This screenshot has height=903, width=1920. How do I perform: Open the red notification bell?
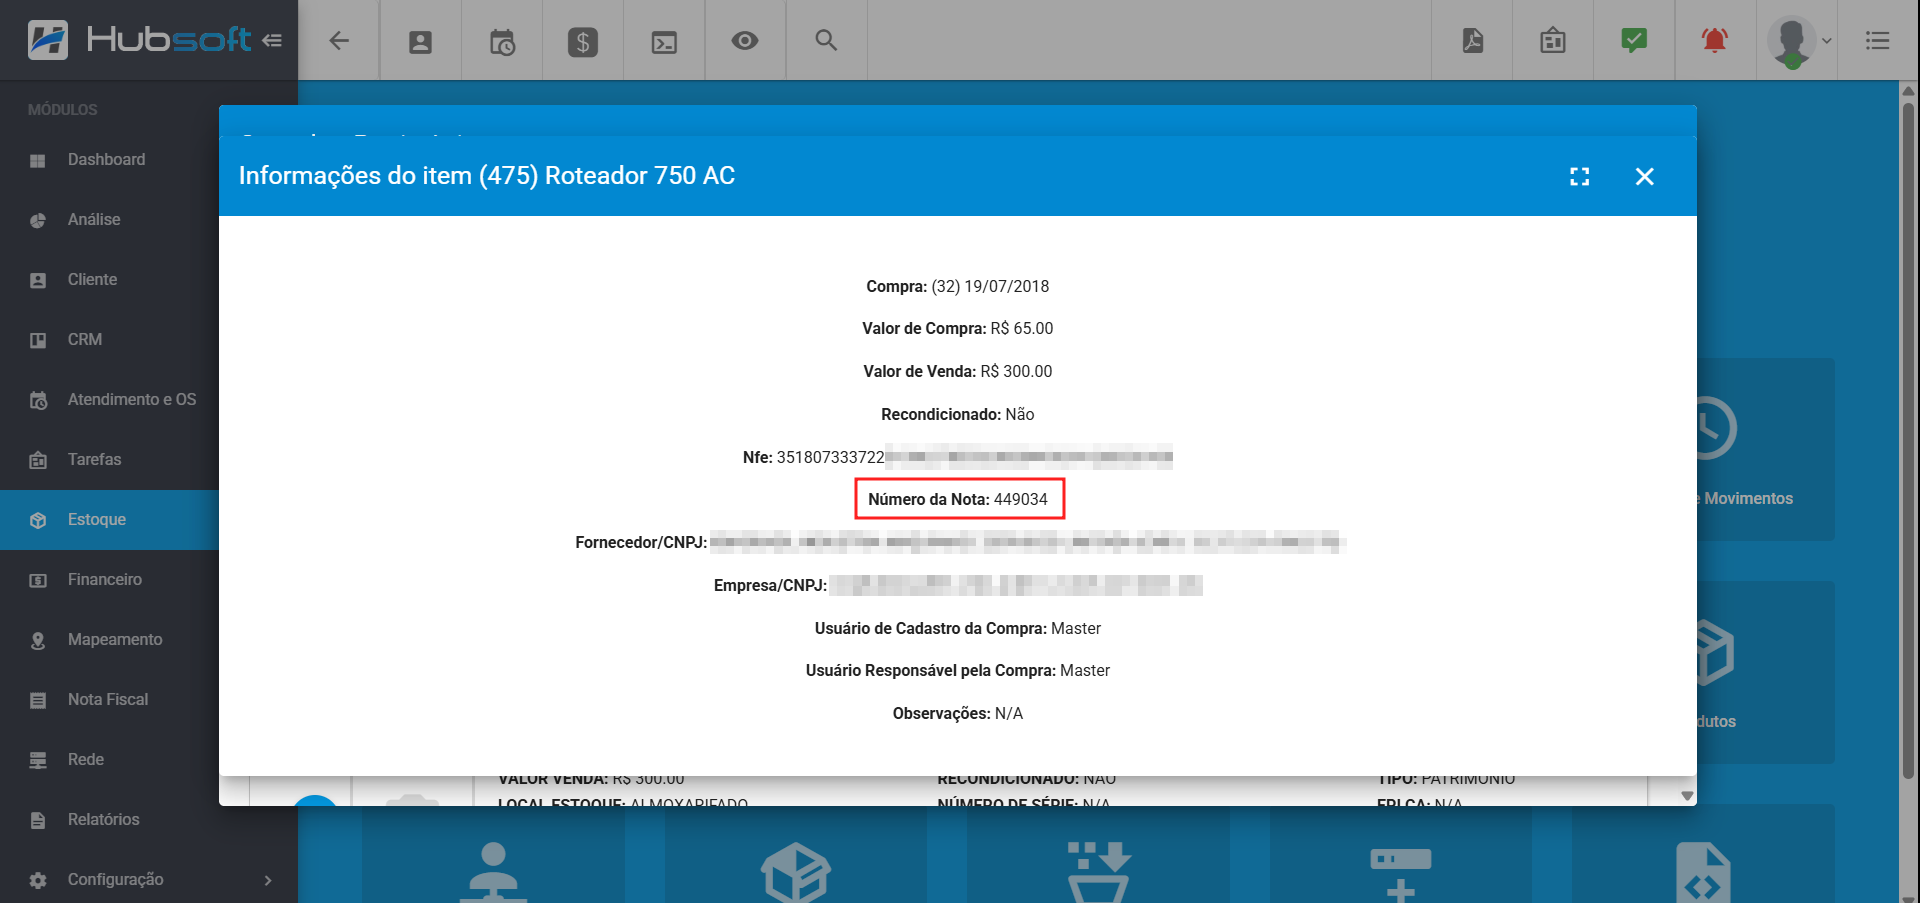[x=1714, y=41]
